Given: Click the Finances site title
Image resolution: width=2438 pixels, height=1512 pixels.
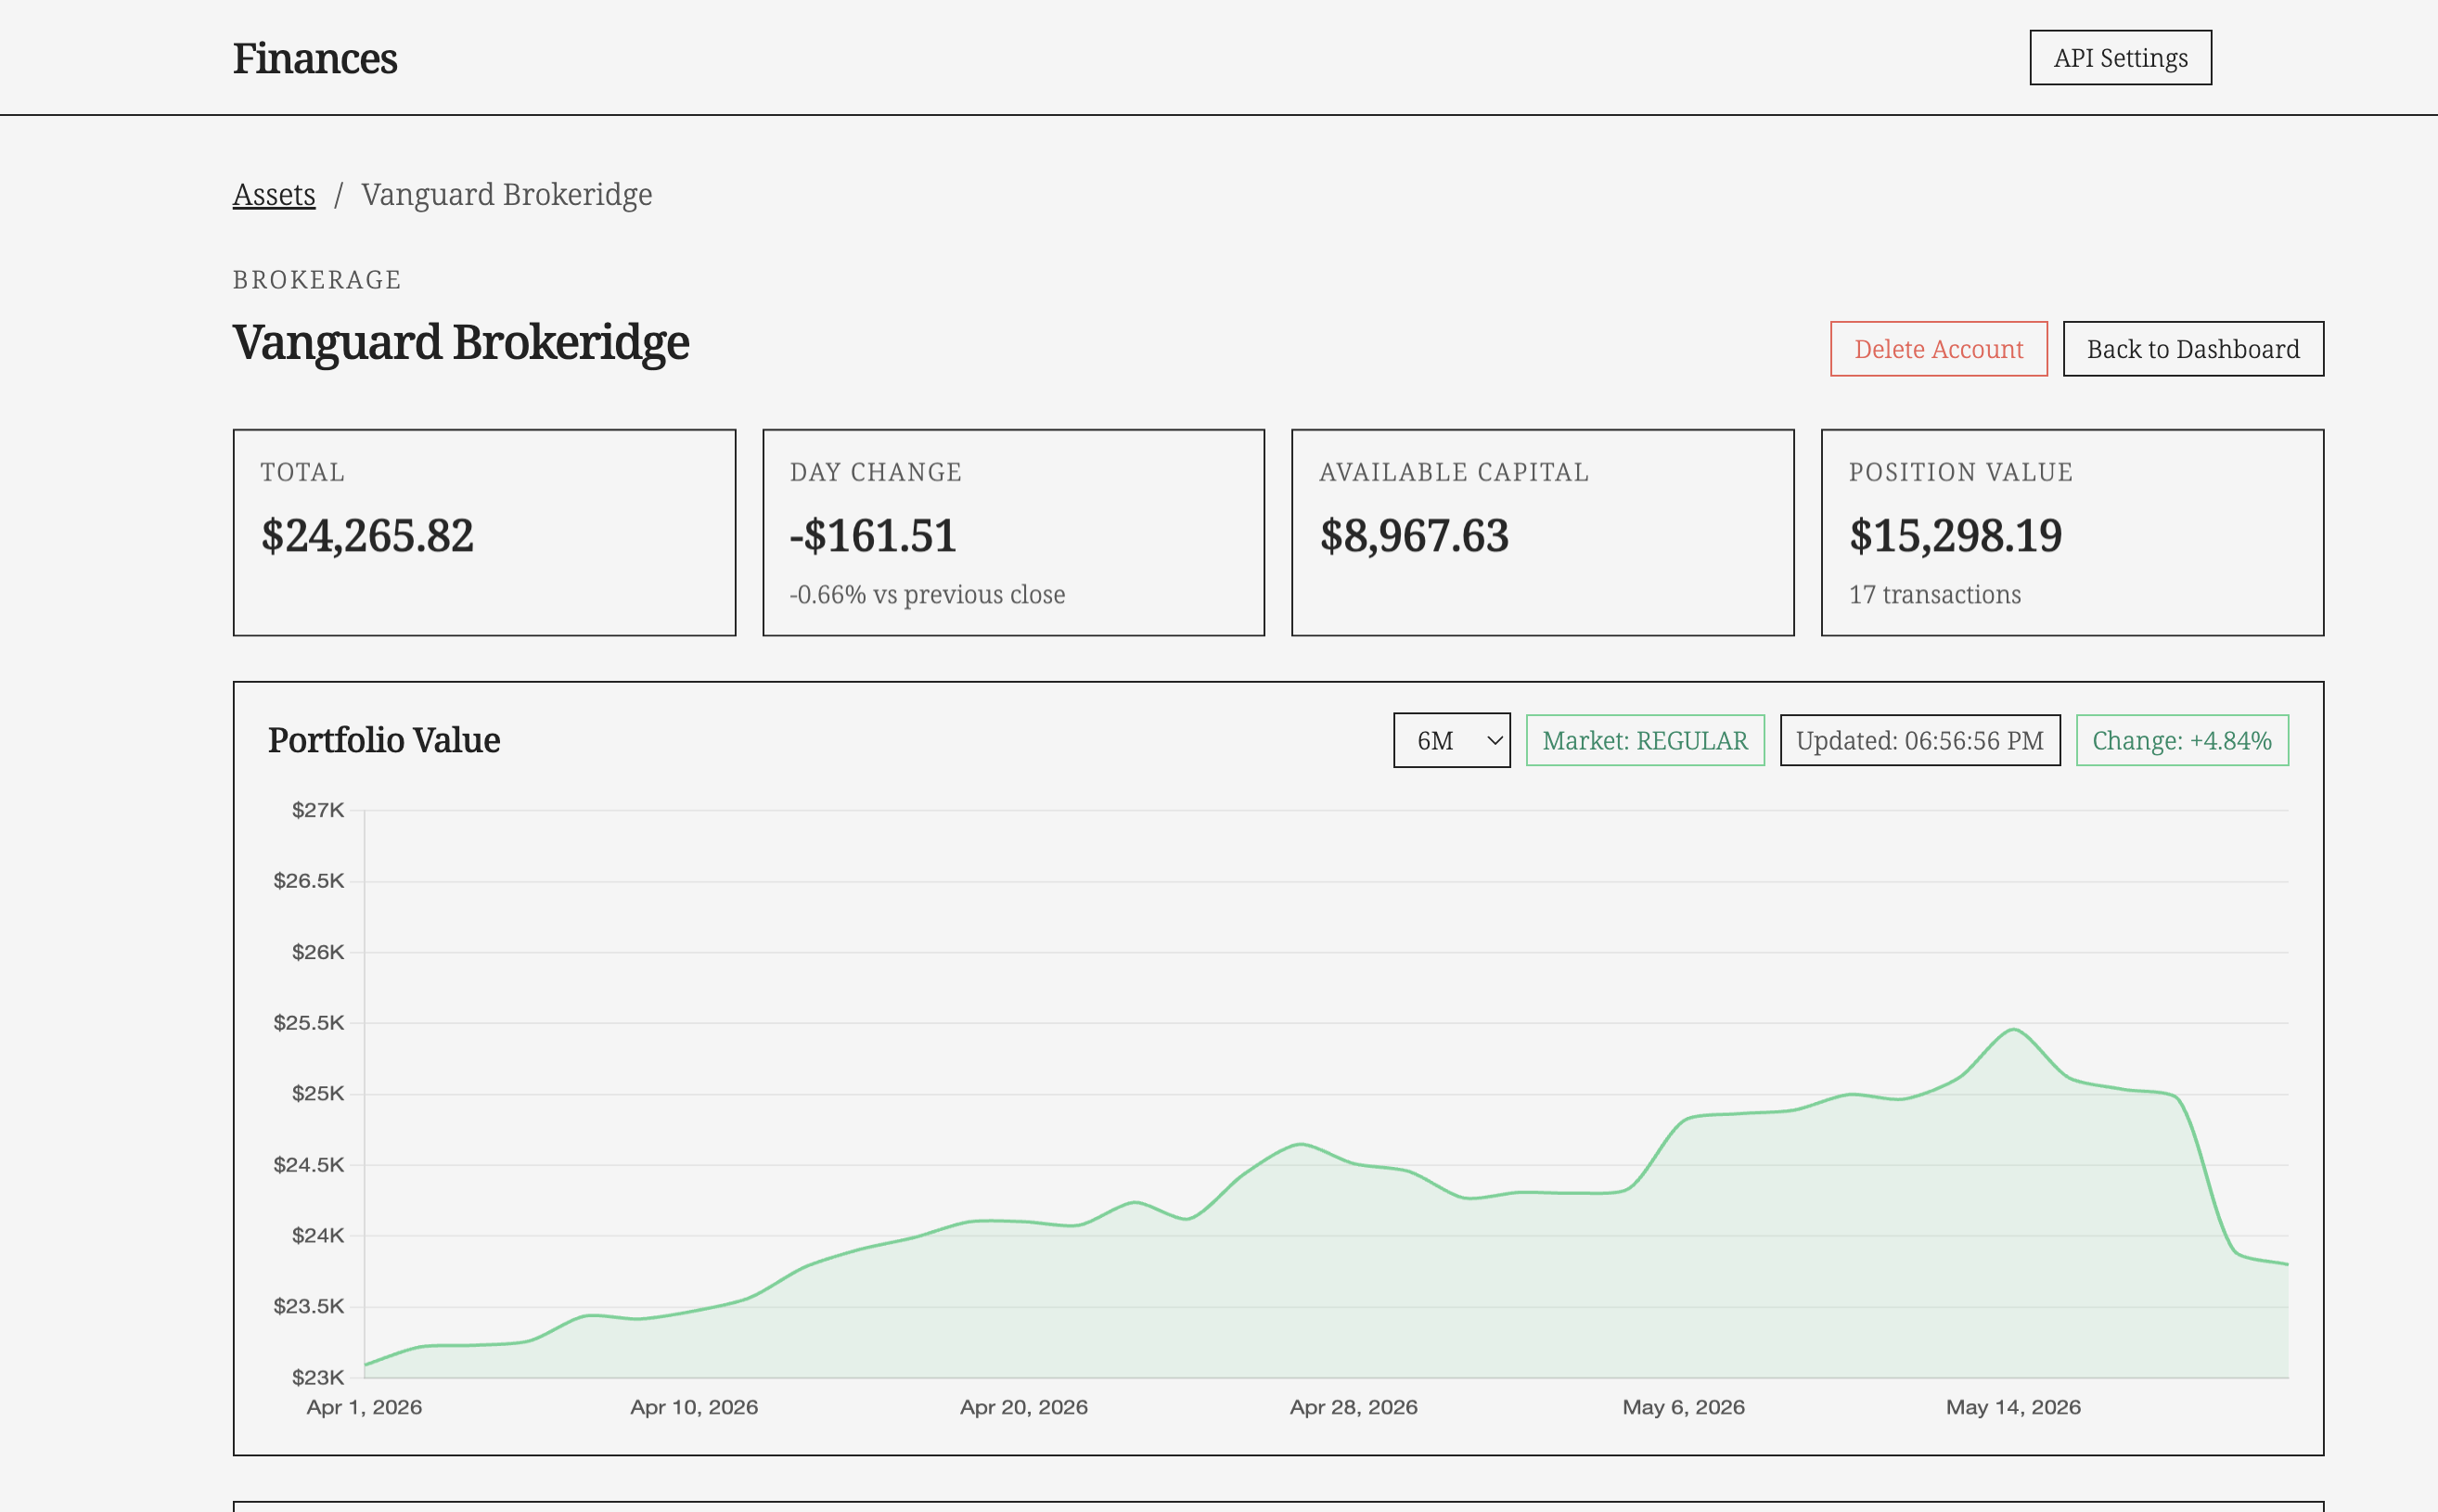Looking at the screenshot, I should coord(315,58).
